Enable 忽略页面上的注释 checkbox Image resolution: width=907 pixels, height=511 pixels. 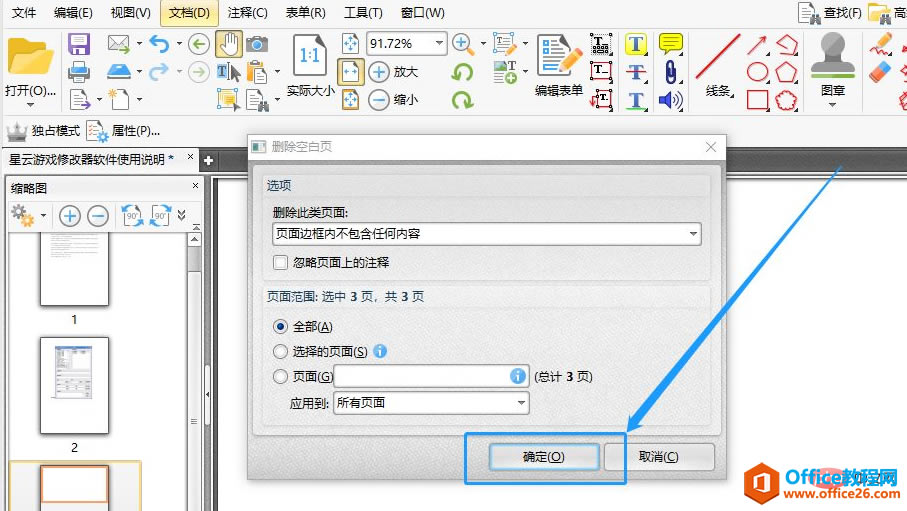point(281,263)
